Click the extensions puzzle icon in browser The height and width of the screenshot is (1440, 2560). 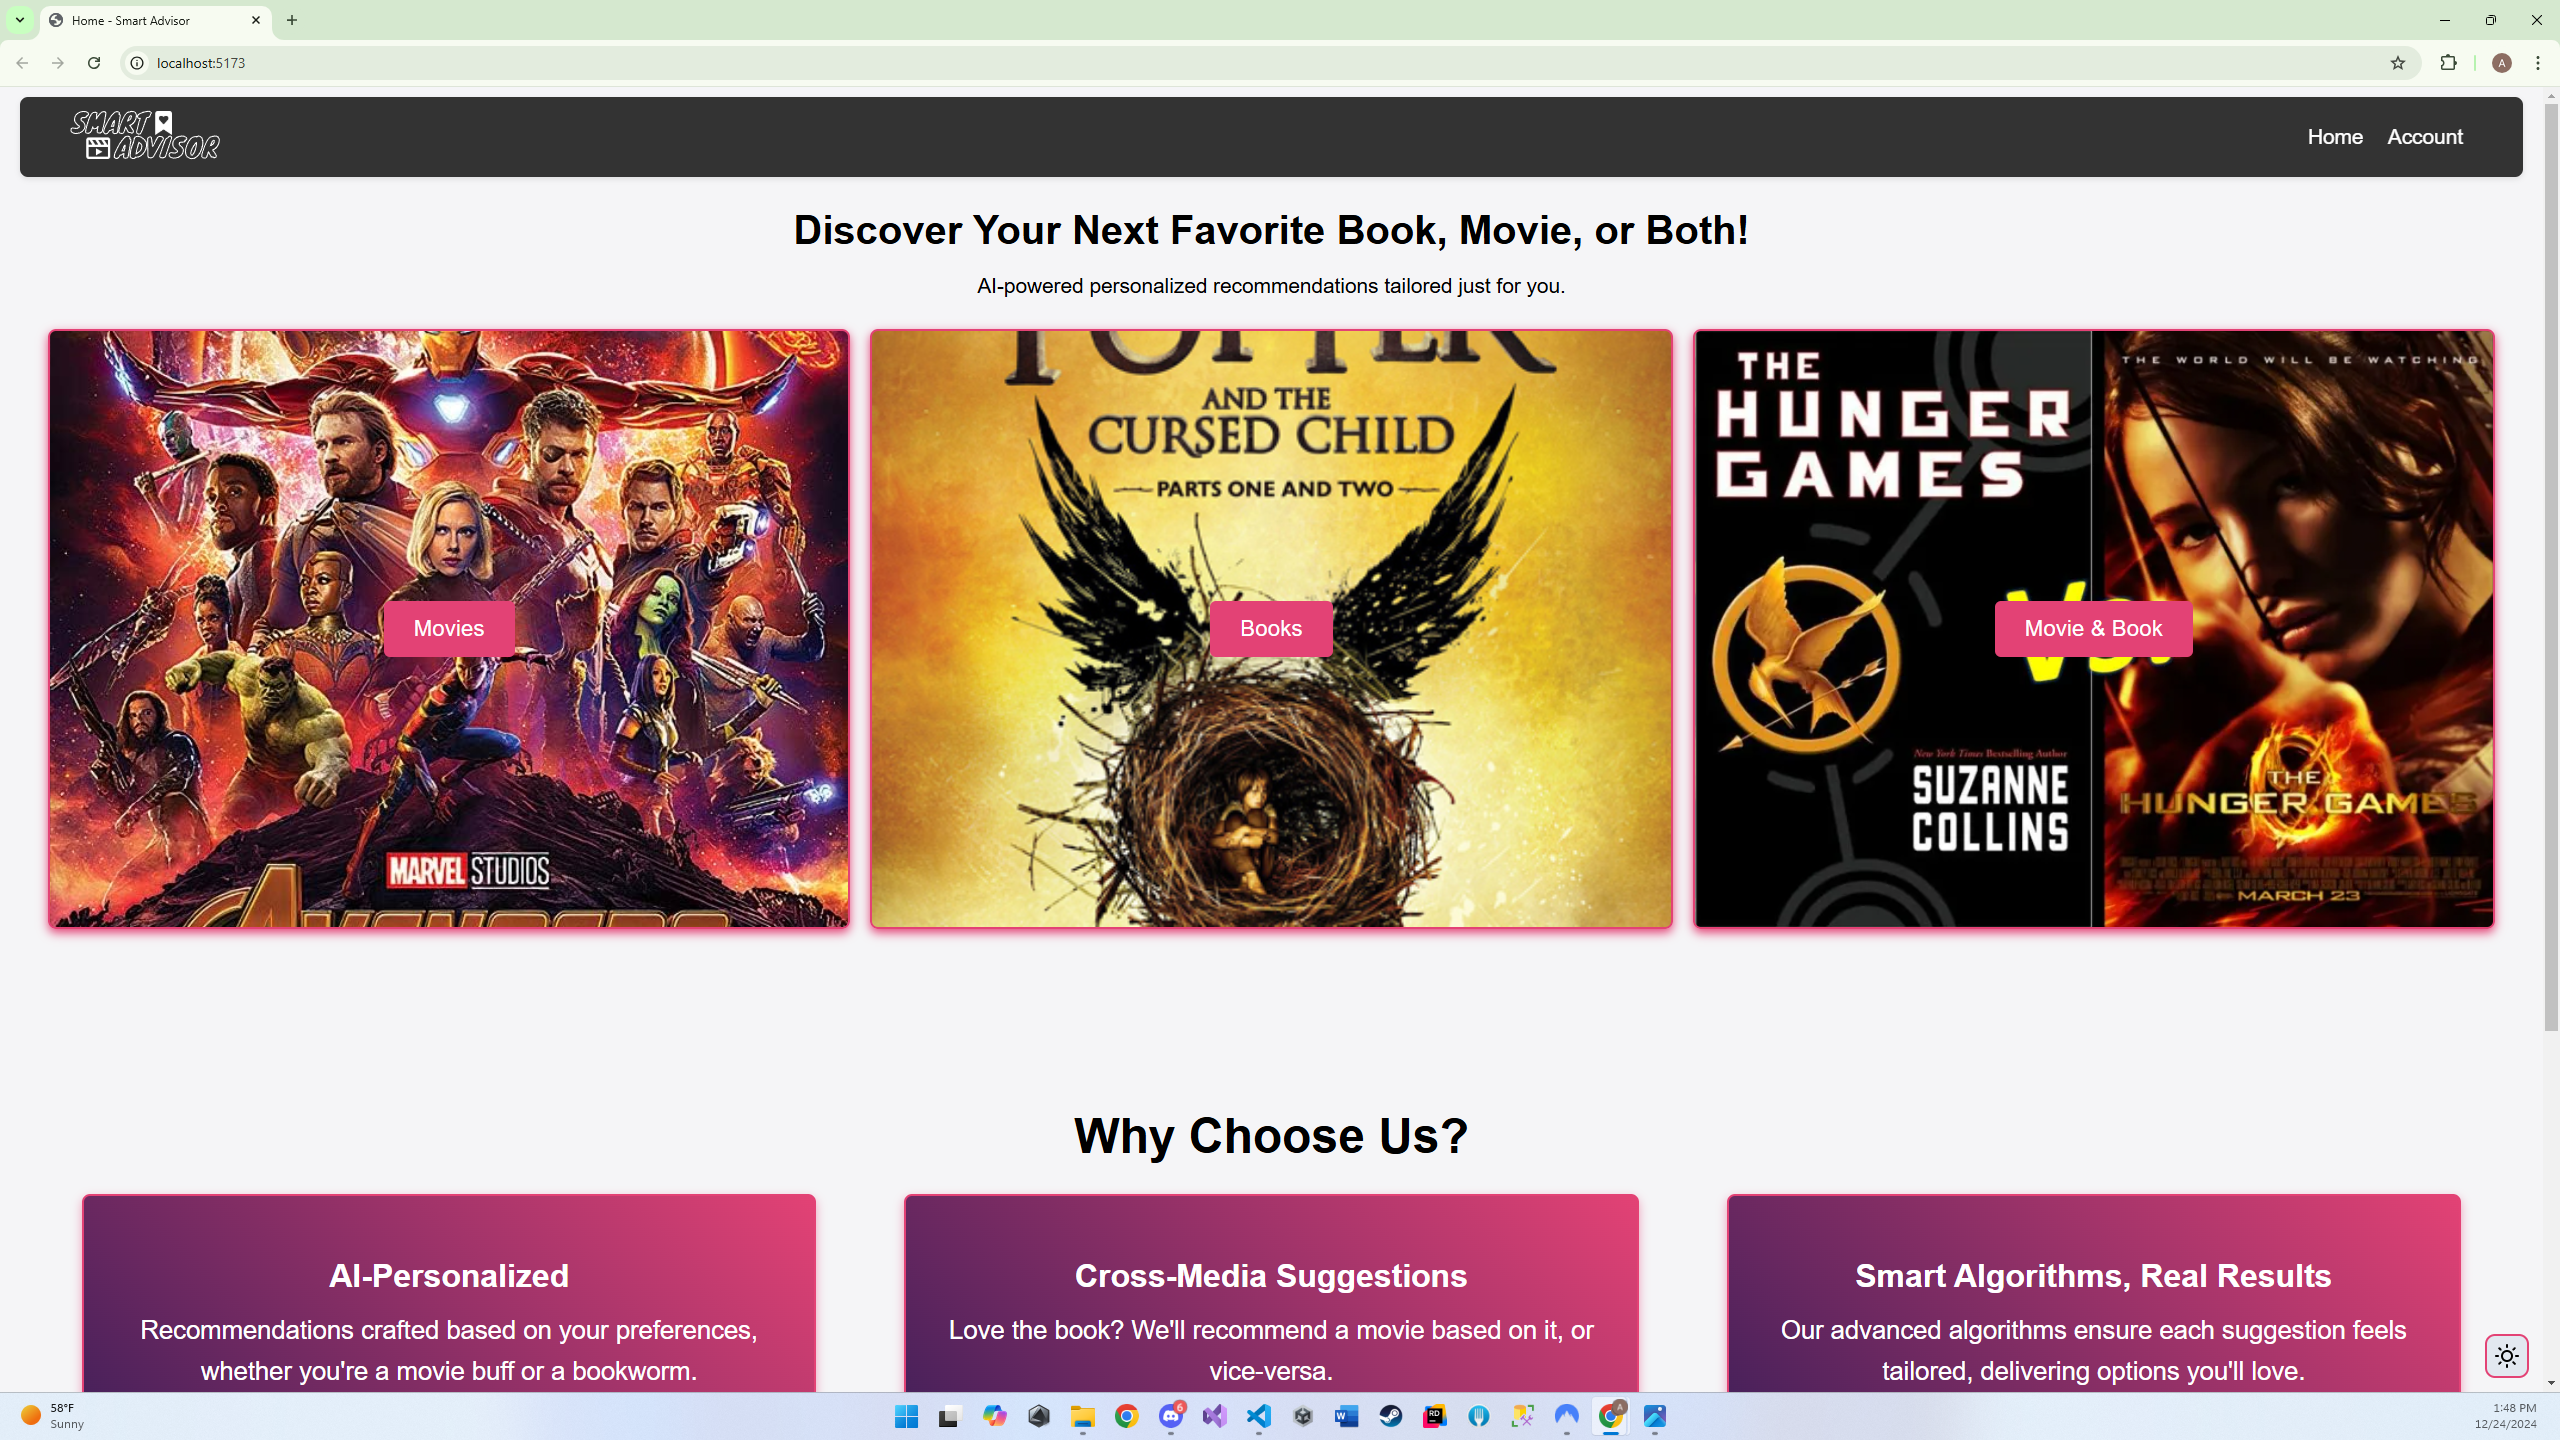click(2447, 63)
